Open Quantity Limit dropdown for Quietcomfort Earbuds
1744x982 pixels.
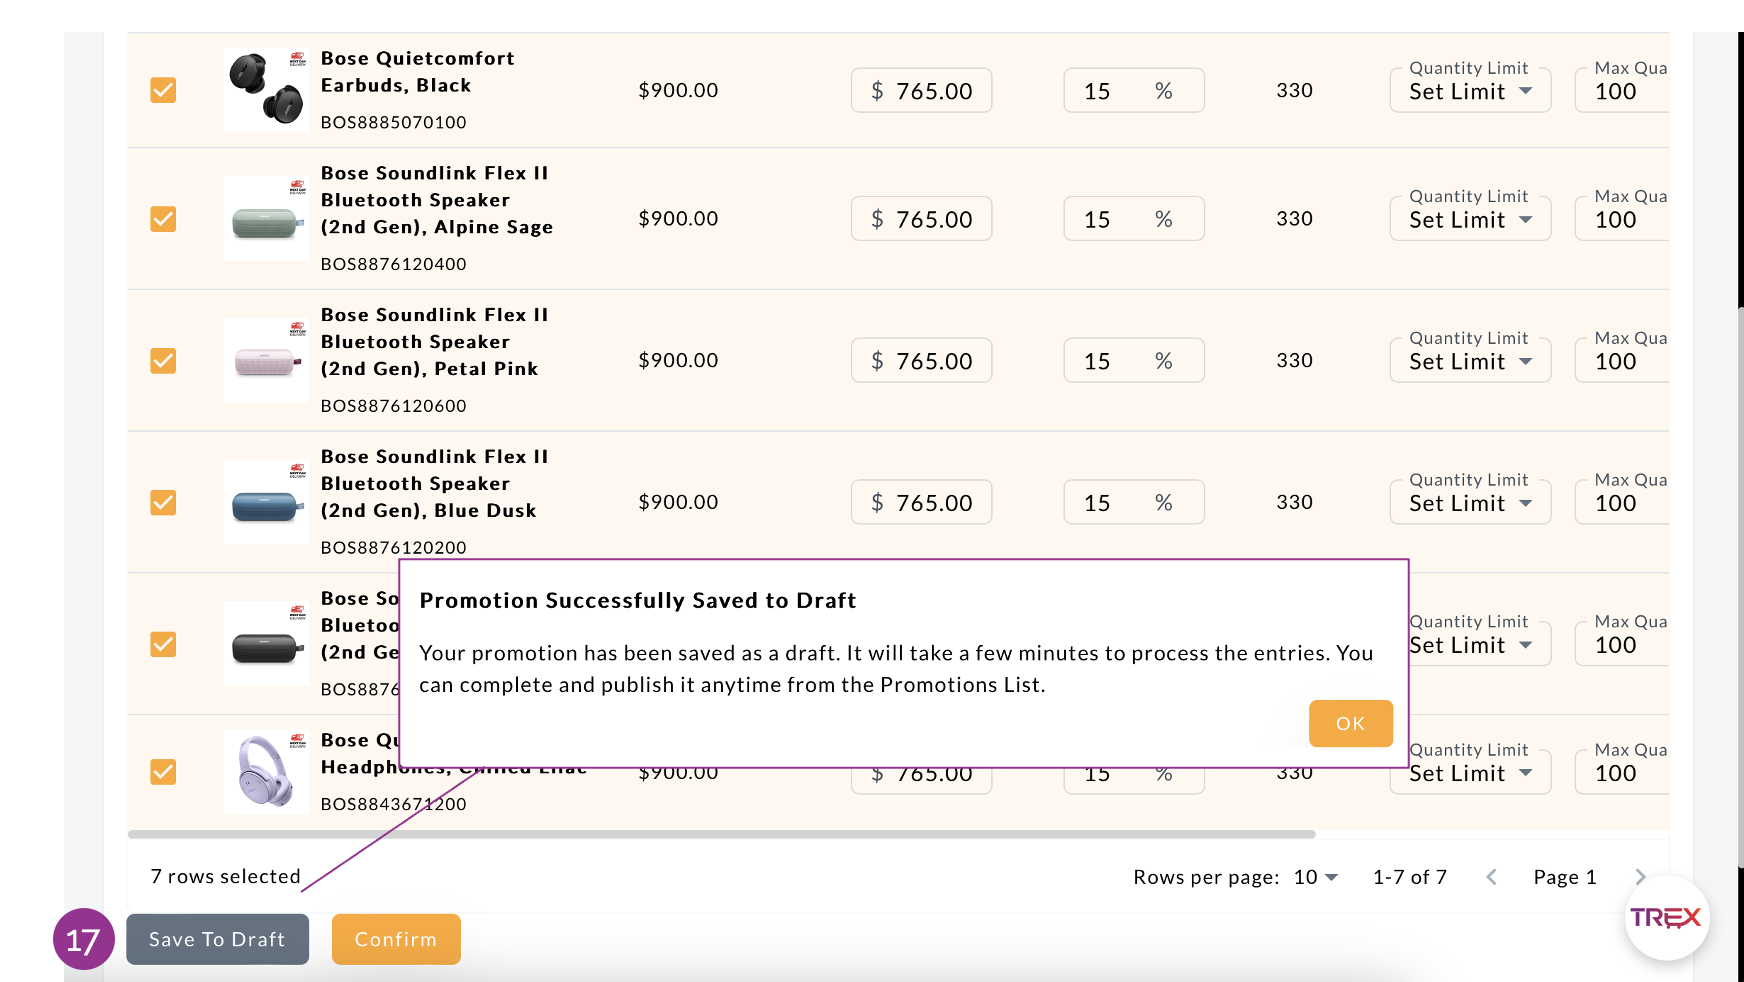pyautogui.click(x=1469, y=92)
